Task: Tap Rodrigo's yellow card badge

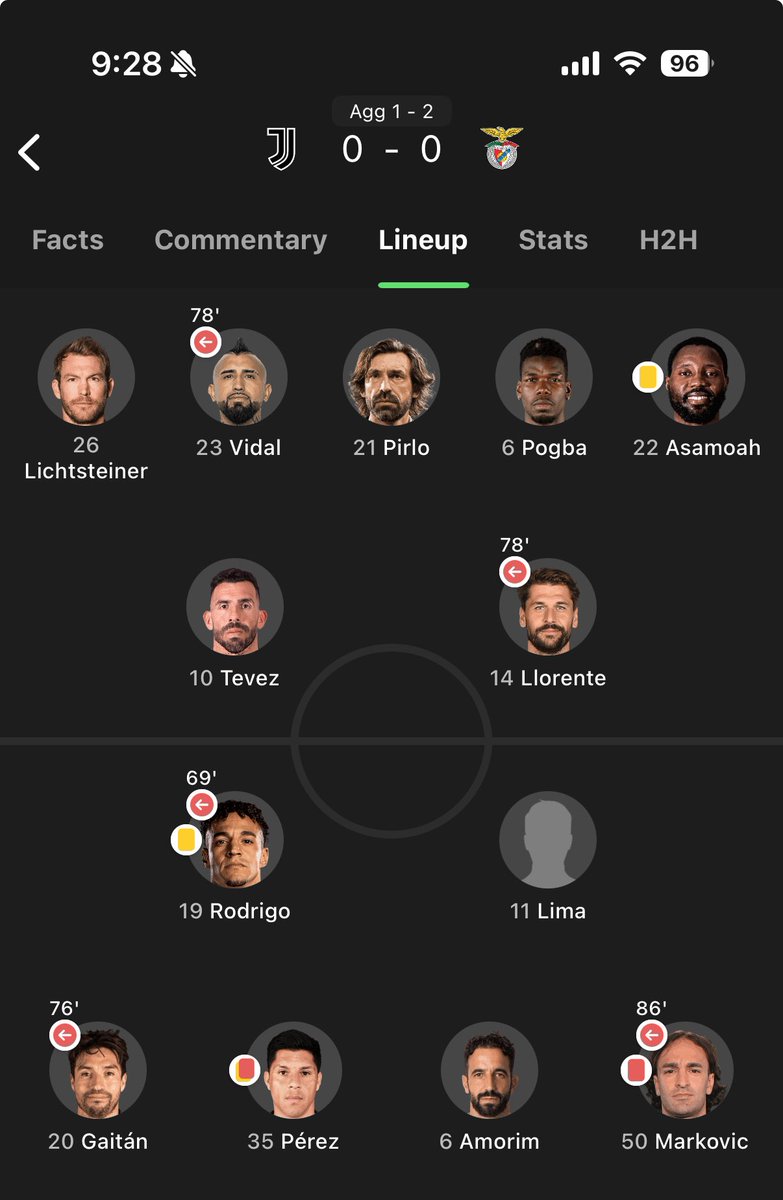Action: pyautogui.click(x=185, y=840)
